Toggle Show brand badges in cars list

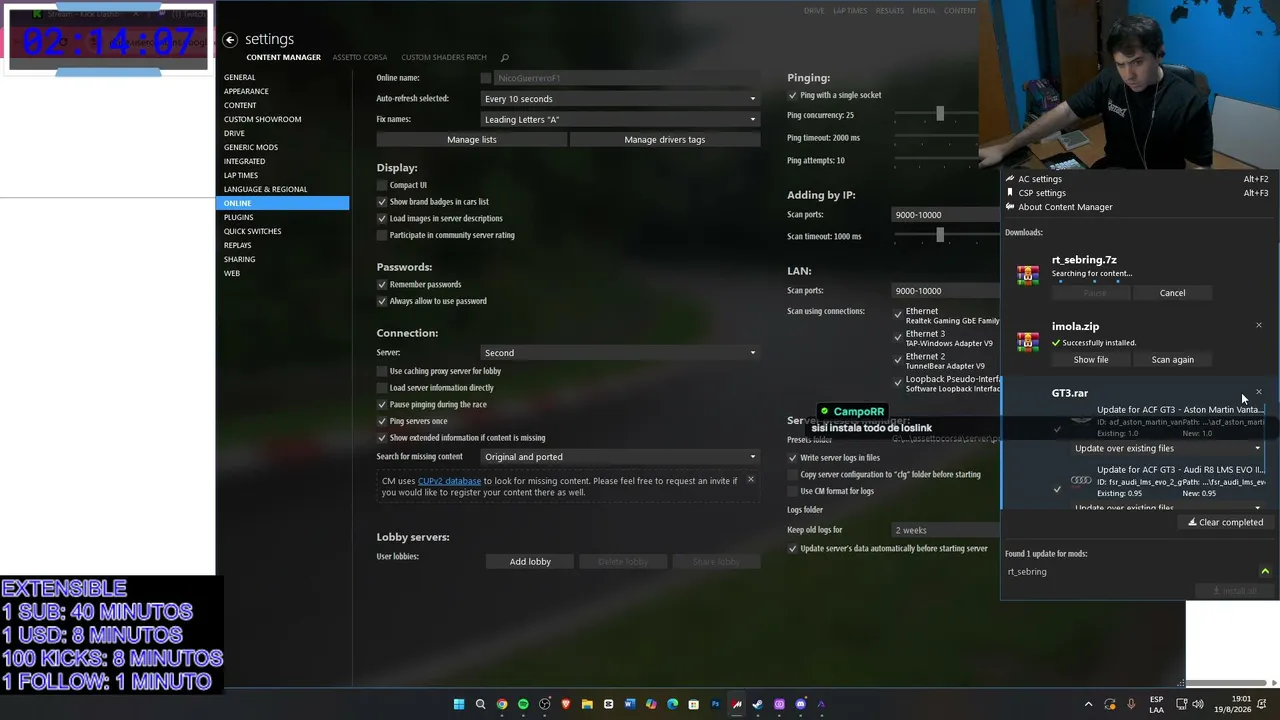[x=382, y=202]
